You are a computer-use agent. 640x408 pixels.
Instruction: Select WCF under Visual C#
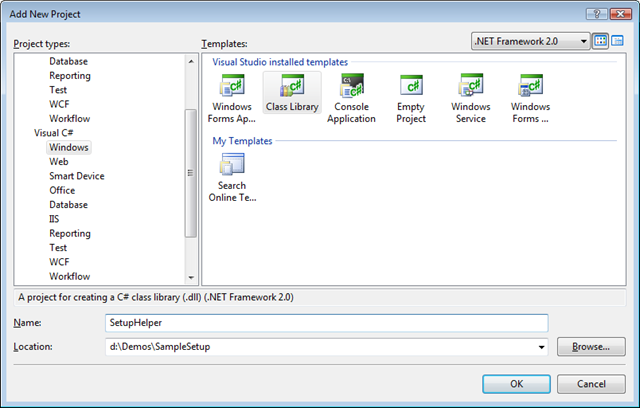tap(59, 262)
